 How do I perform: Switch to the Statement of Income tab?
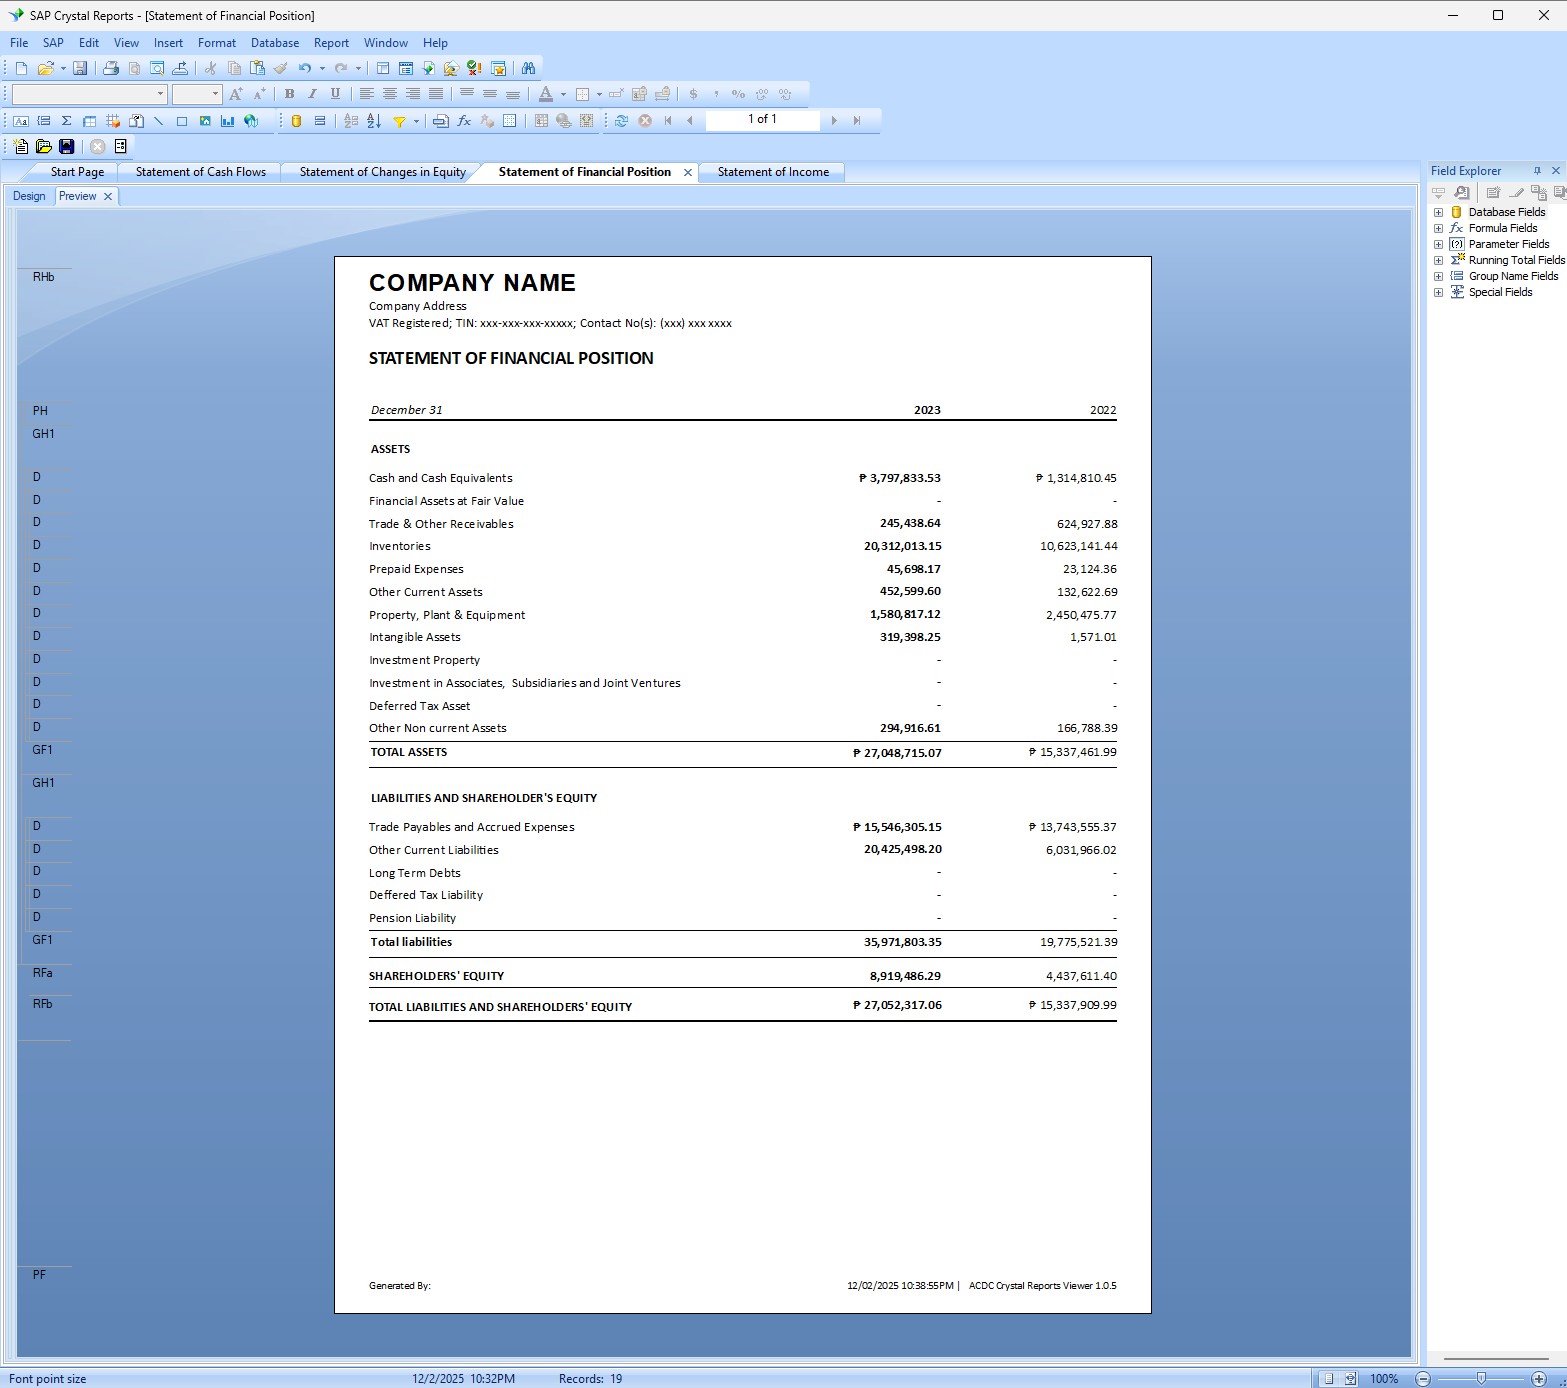click(773, 172)
